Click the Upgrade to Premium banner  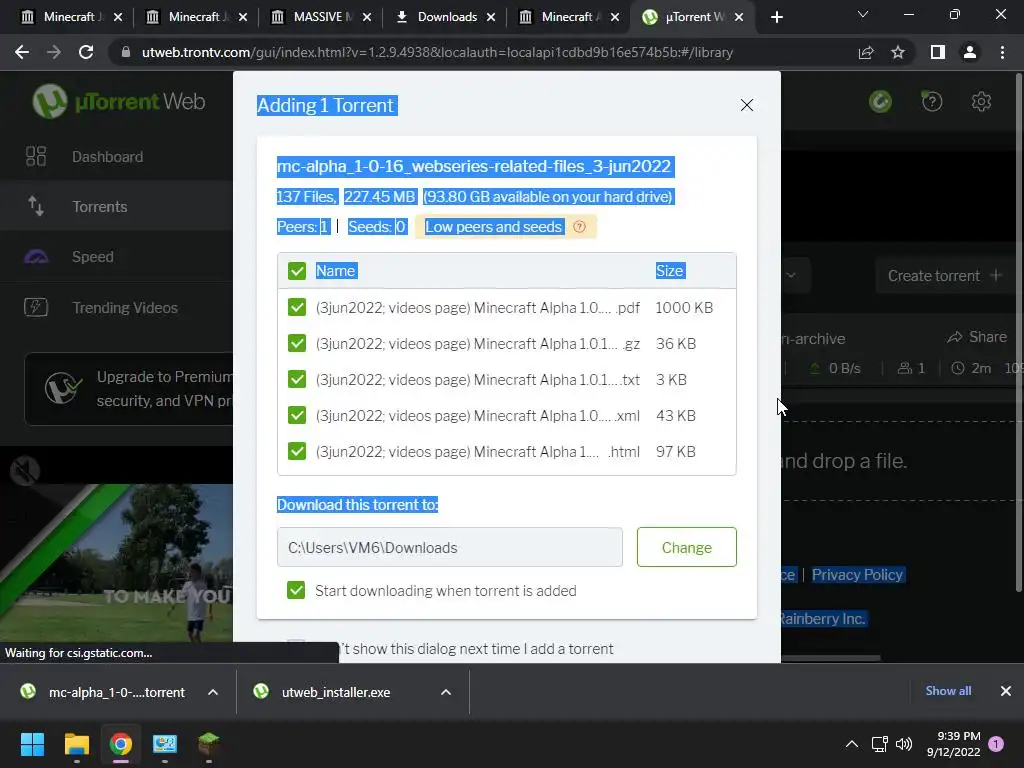coord(129,389)
